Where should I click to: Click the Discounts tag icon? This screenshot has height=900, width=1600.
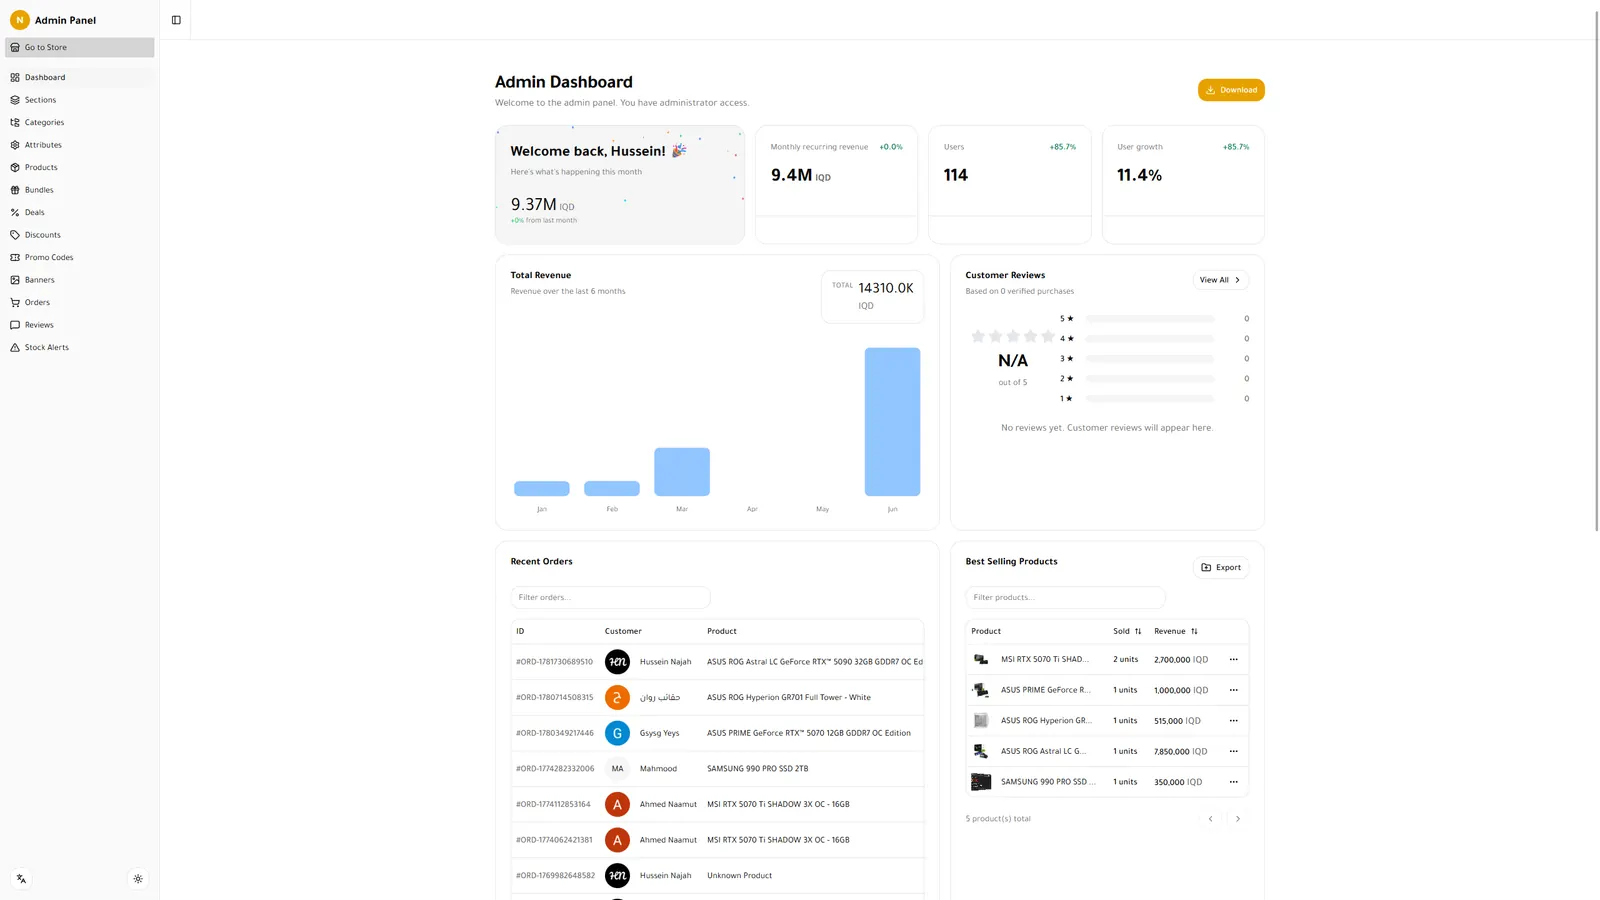pos(15,235)
